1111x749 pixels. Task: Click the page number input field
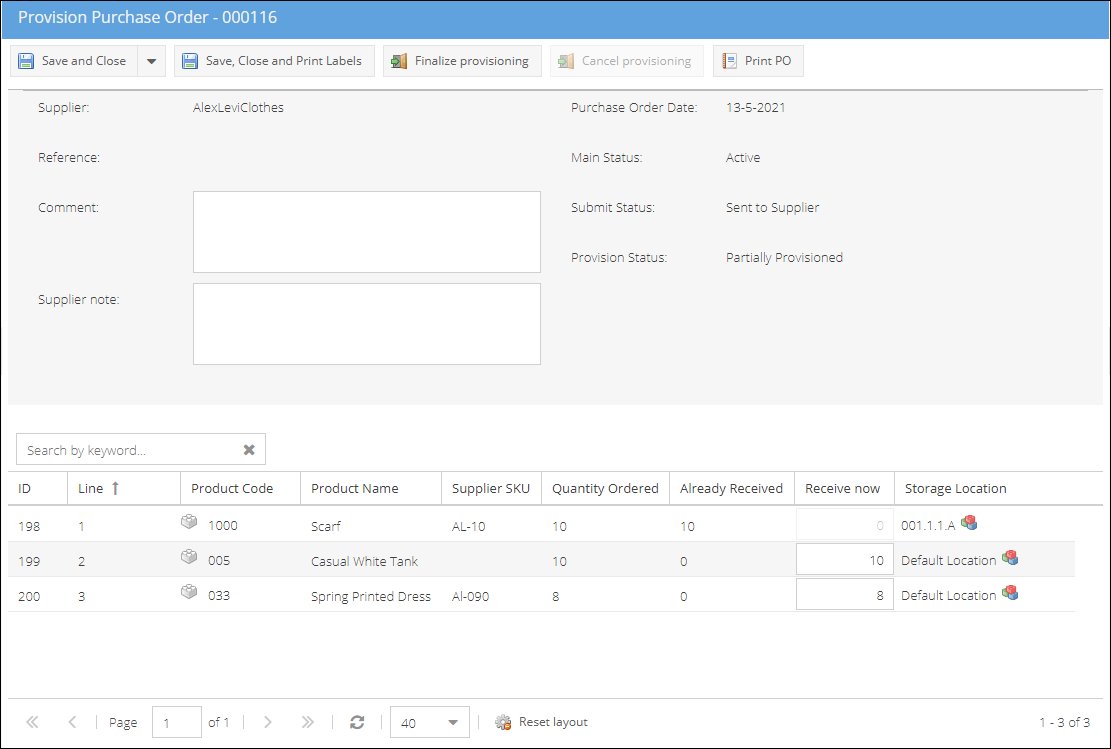[x=176, y=722]
